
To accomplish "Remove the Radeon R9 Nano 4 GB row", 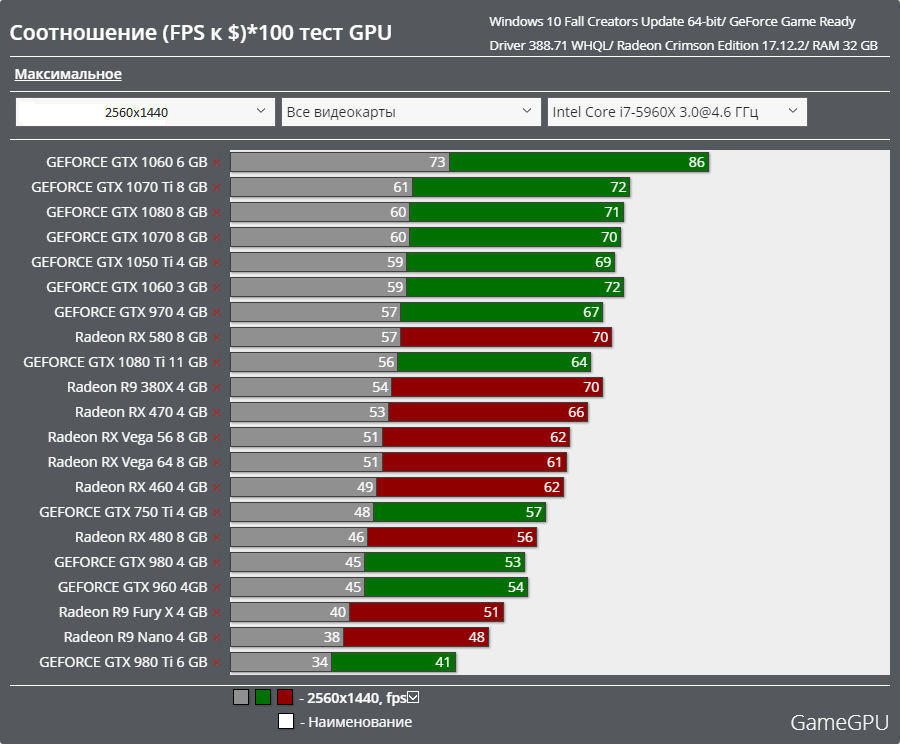I will [216, 638].
